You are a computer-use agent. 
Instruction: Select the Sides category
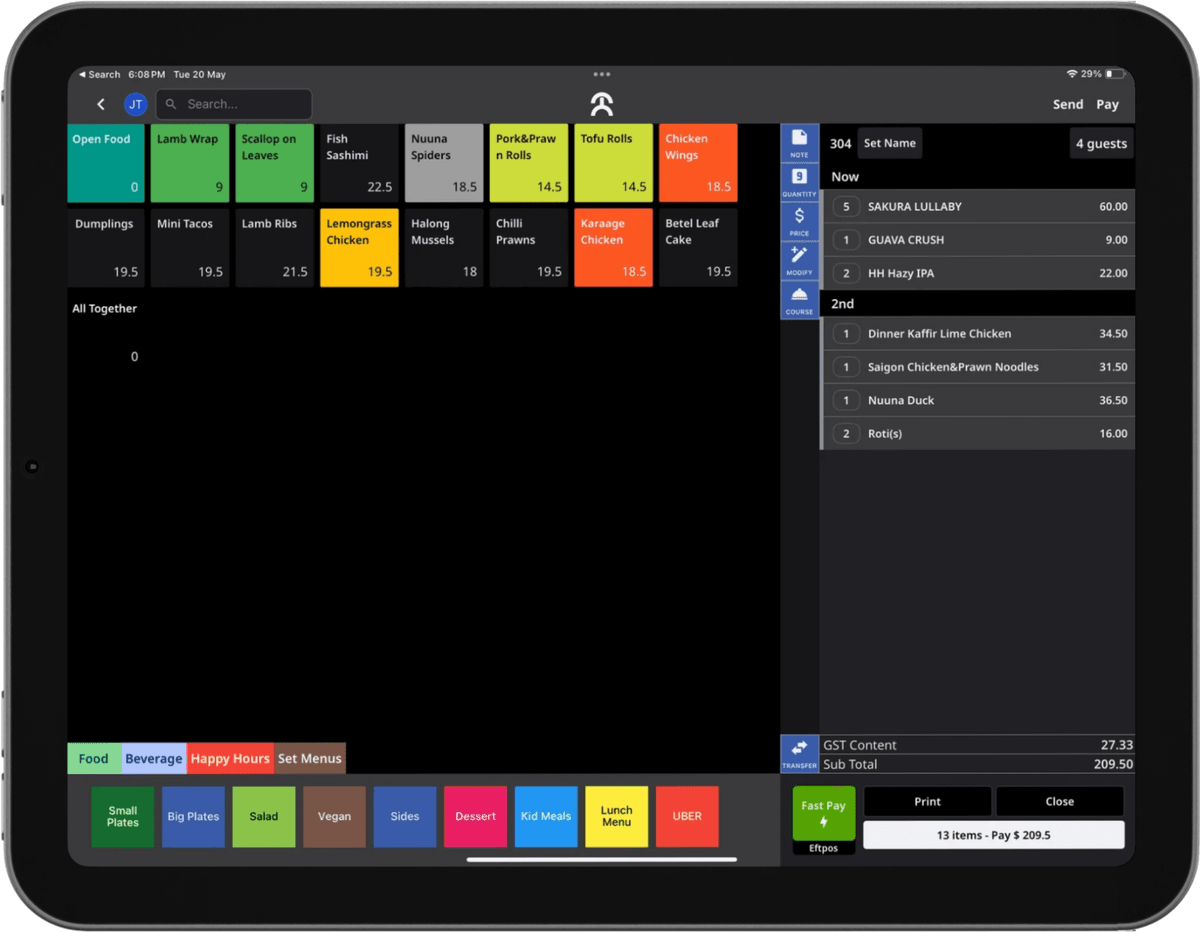click(405, 816)
